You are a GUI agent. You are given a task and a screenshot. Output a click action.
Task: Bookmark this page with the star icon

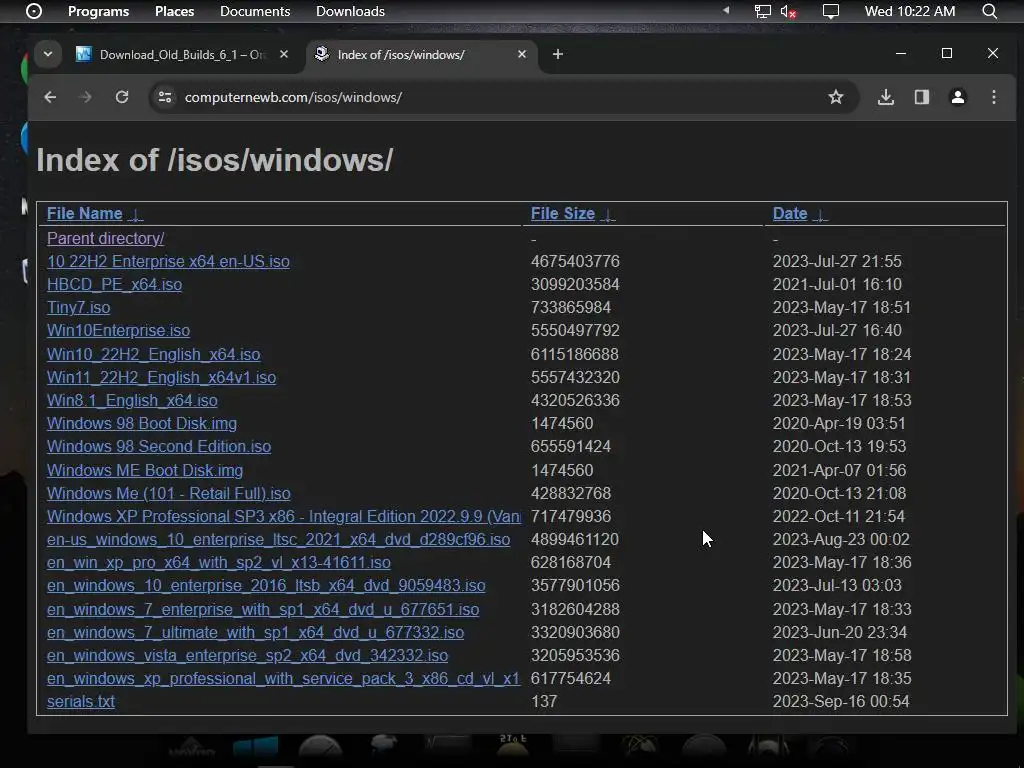836,97
